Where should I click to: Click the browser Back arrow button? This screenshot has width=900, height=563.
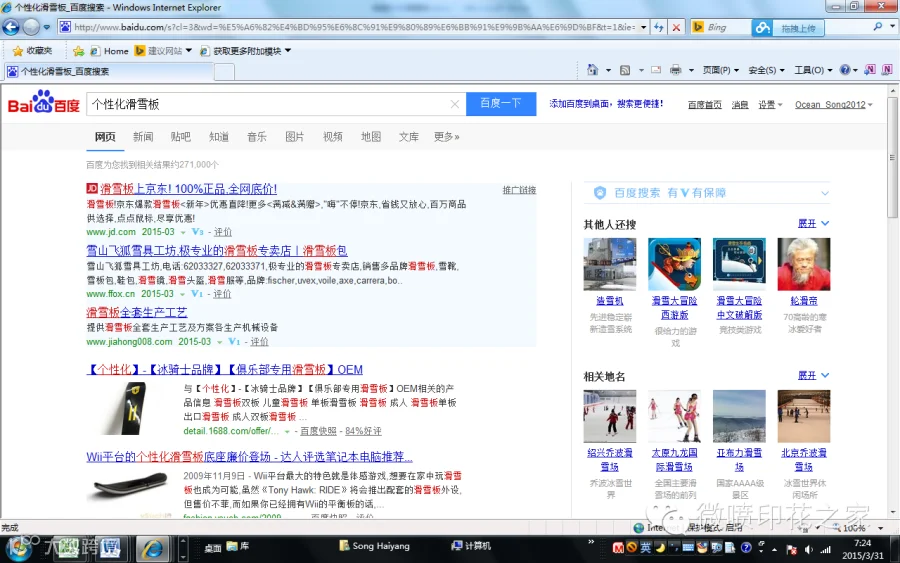point(11,27)
